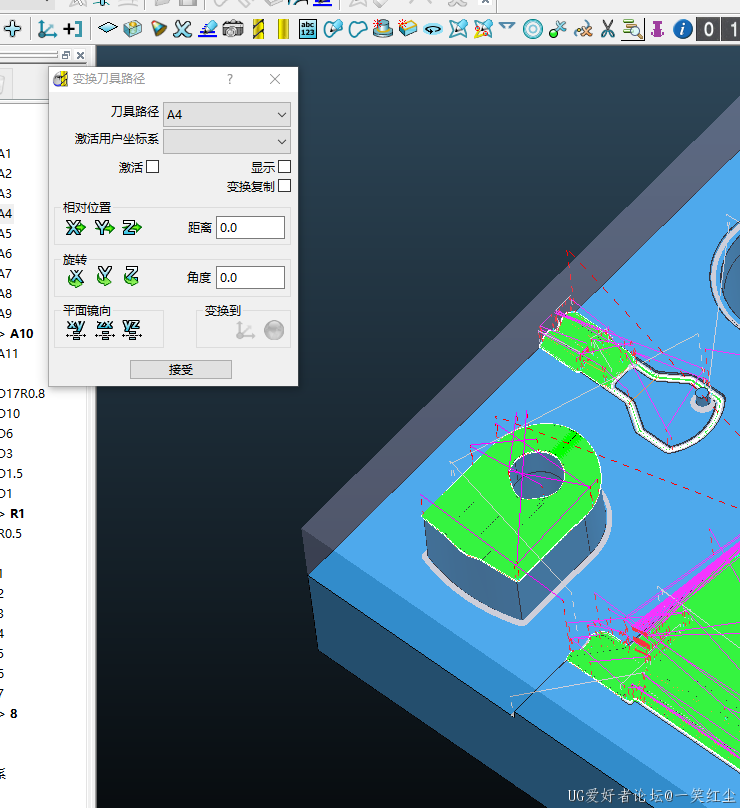Click the blue blob boundary outline icon

click(x=358, y=29)
